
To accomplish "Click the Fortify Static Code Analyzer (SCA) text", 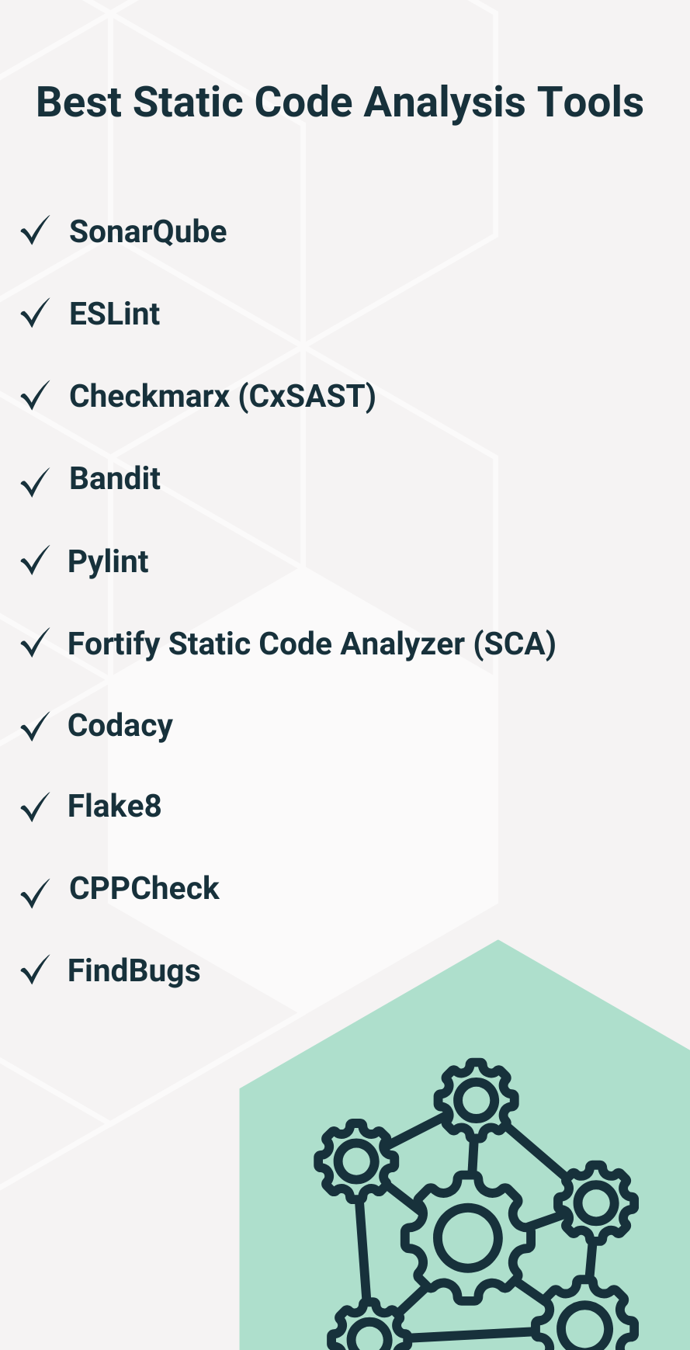I will [x=311, y=644].
